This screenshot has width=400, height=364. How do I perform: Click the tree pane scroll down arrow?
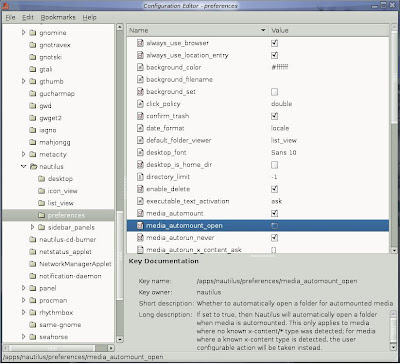click(x=120, y=339)
